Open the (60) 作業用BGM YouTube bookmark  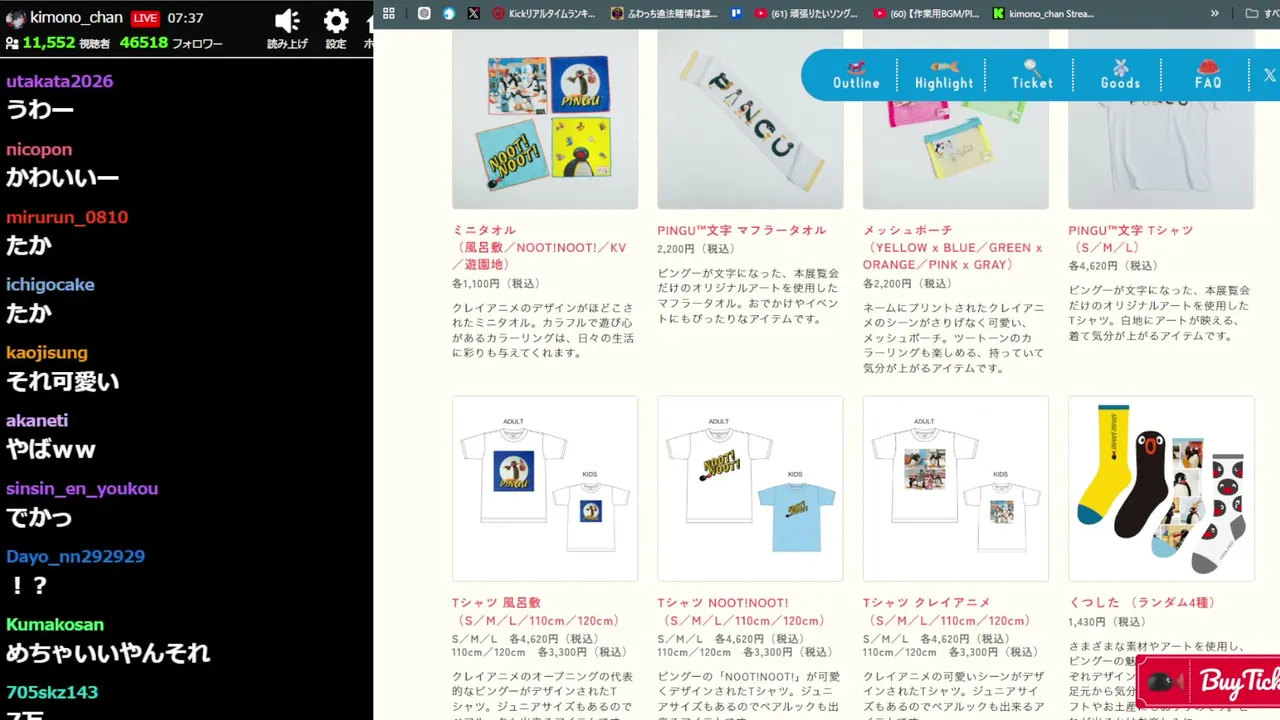927,13
